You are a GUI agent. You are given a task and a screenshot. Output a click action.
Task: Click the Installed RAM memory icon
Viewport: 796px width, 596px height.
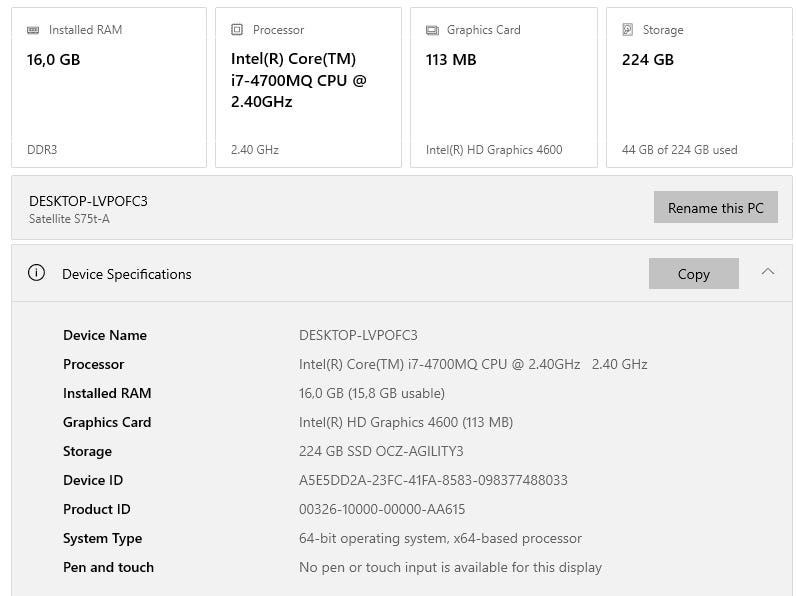(34, 30)
